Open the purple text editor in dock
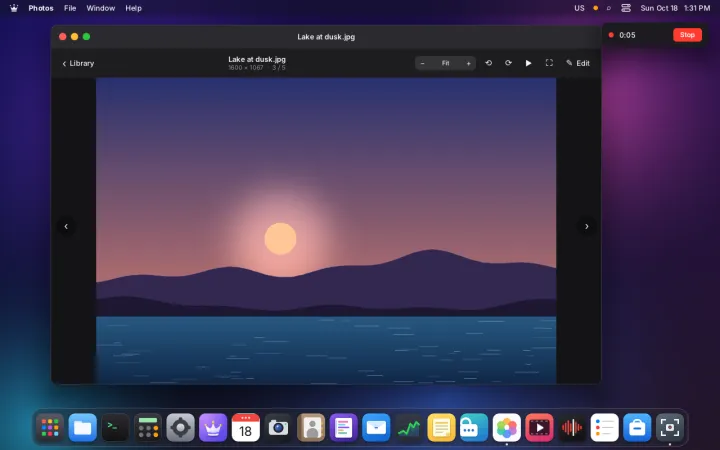This screenshot has width=720, height=450. (x=343, y=428)
